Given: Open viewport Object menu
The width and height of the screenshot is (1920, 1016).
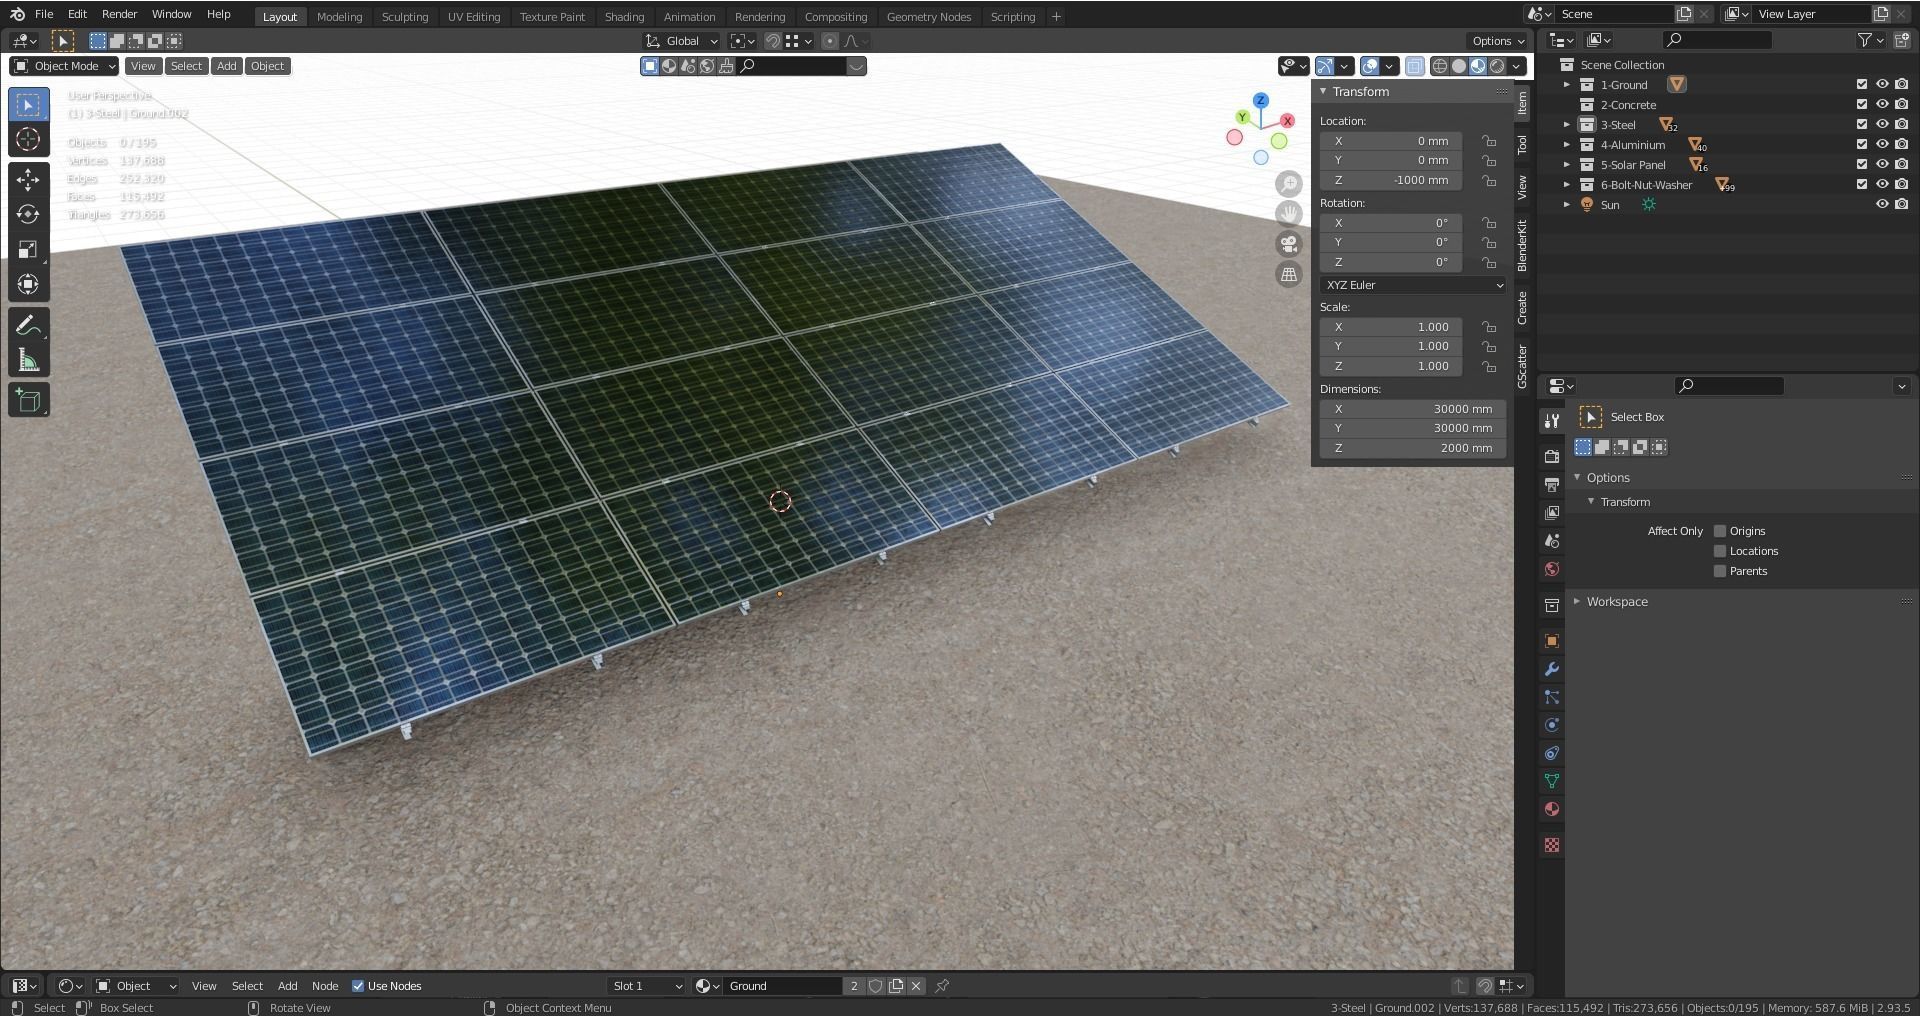Looking at the screenshot, I should [267, 66].
